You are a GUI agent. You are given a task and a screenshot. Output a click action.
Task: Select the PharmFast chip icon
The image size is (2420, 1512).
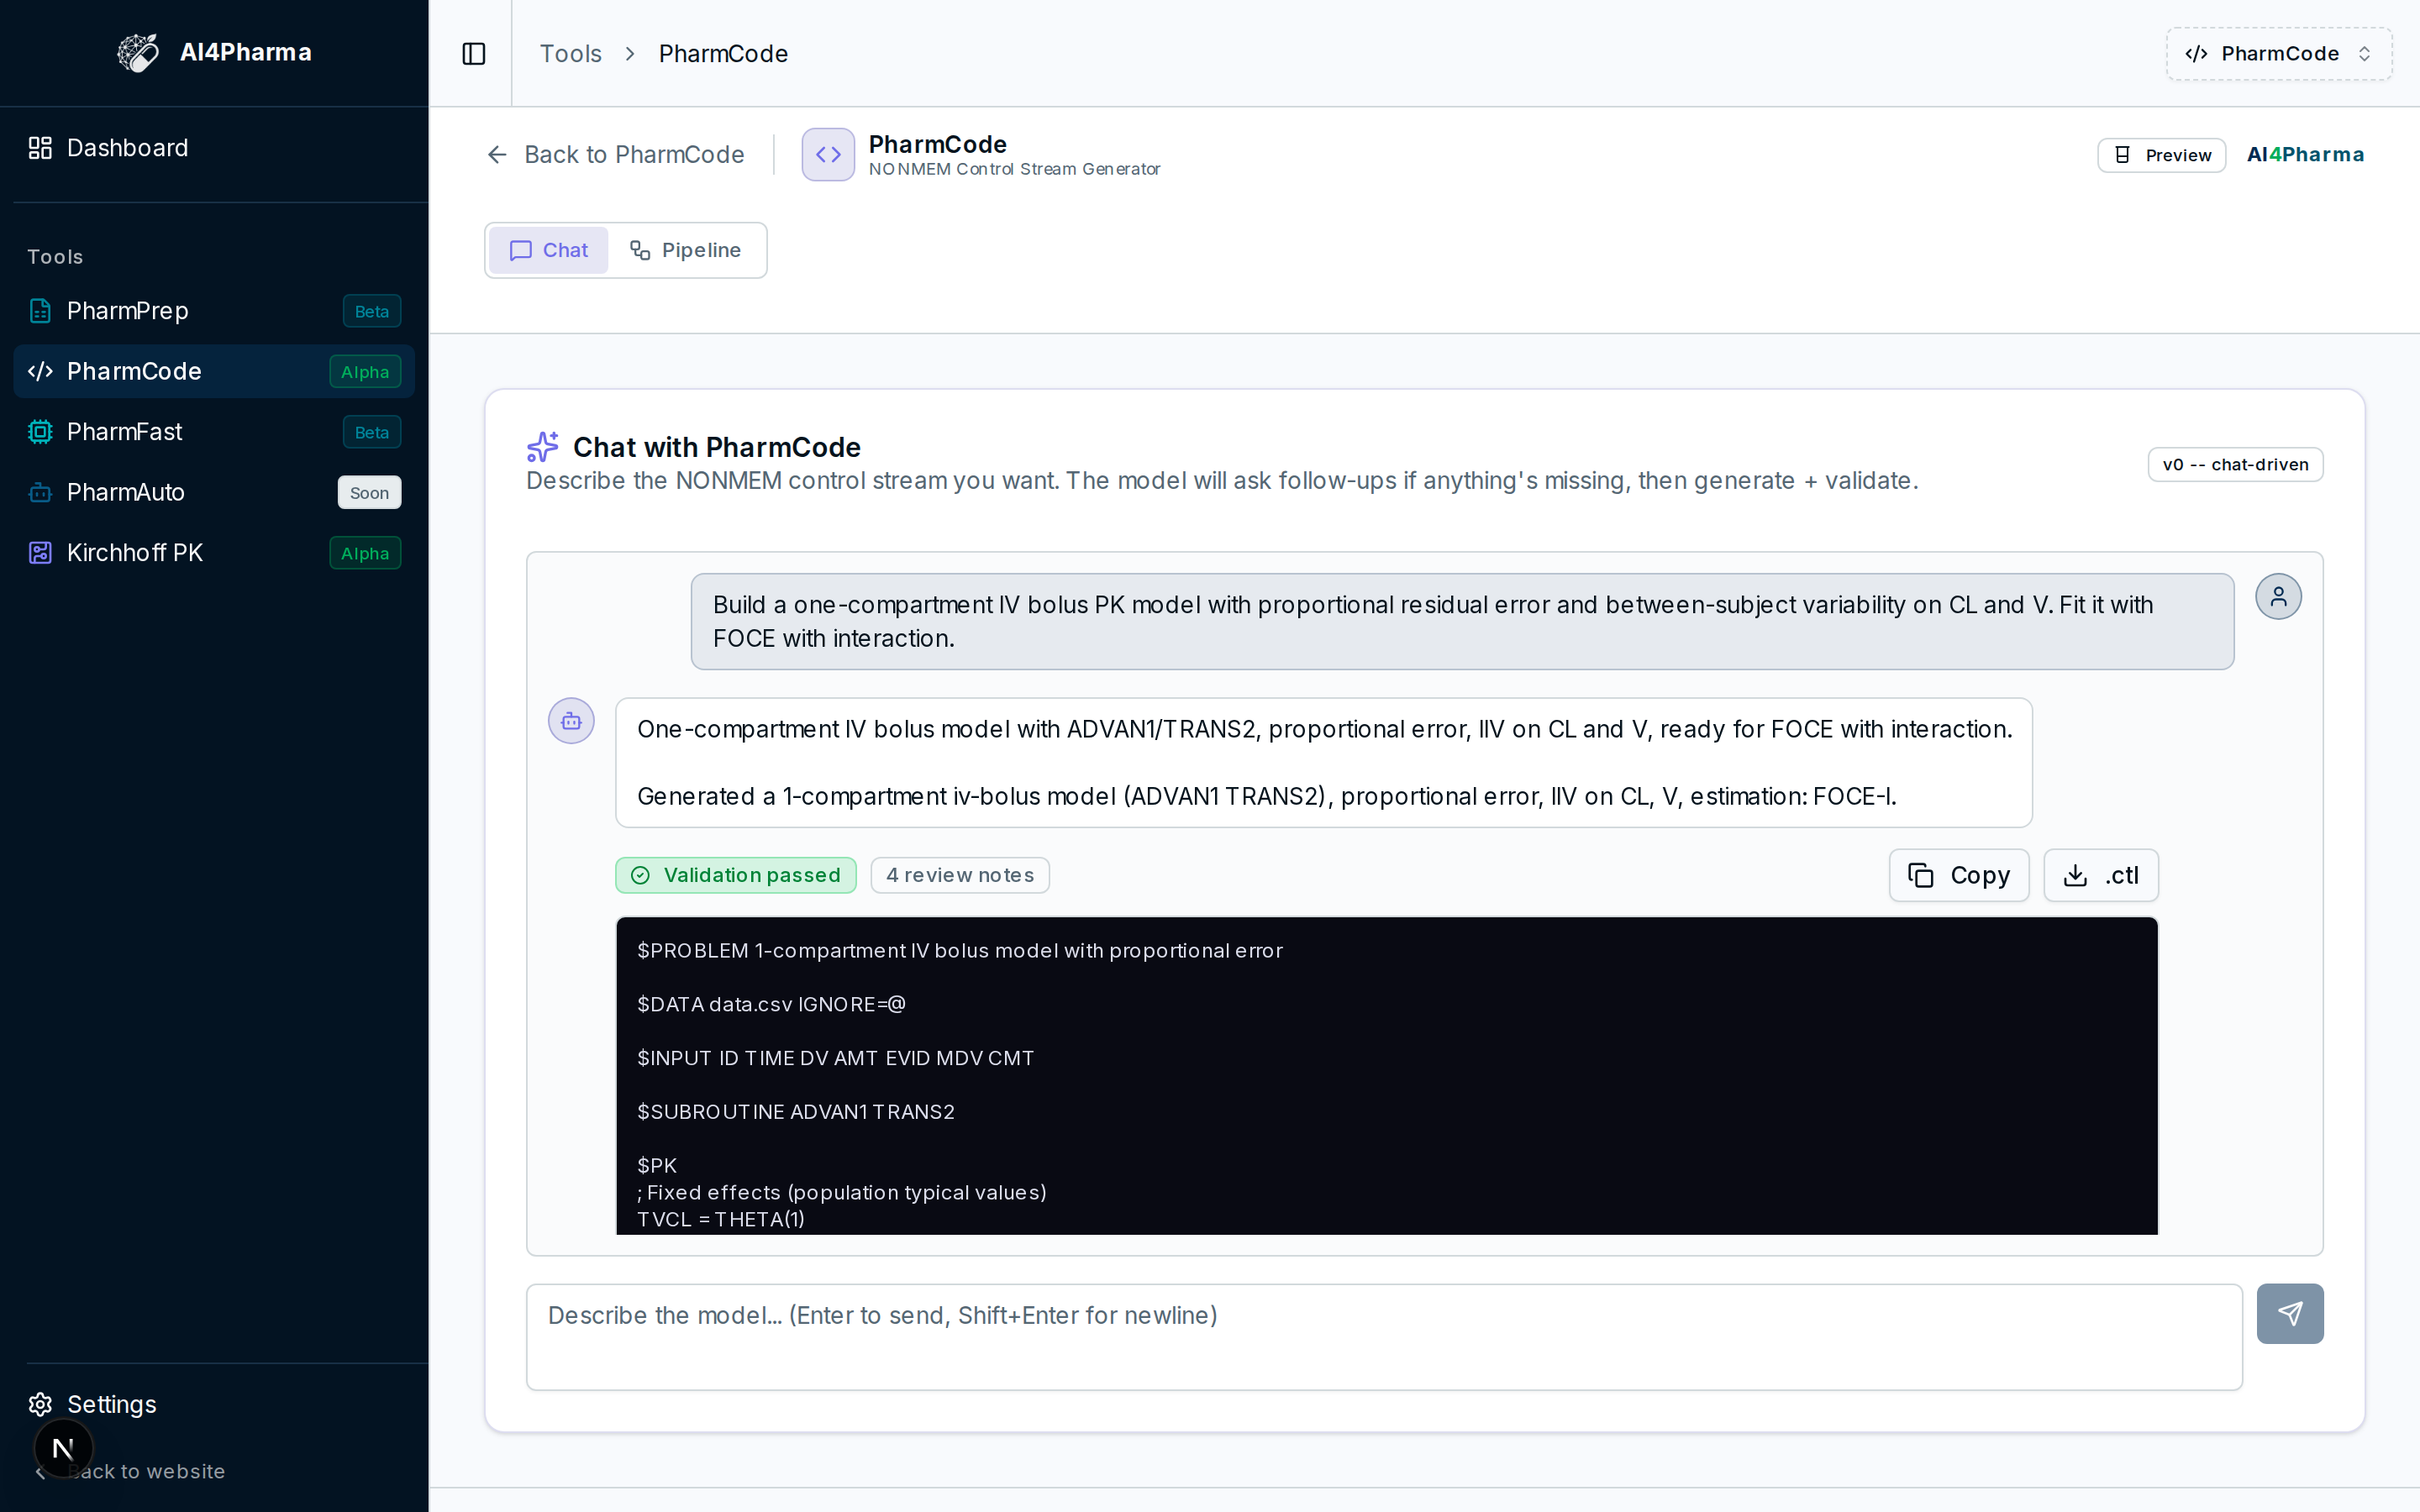tap(40, 432)
